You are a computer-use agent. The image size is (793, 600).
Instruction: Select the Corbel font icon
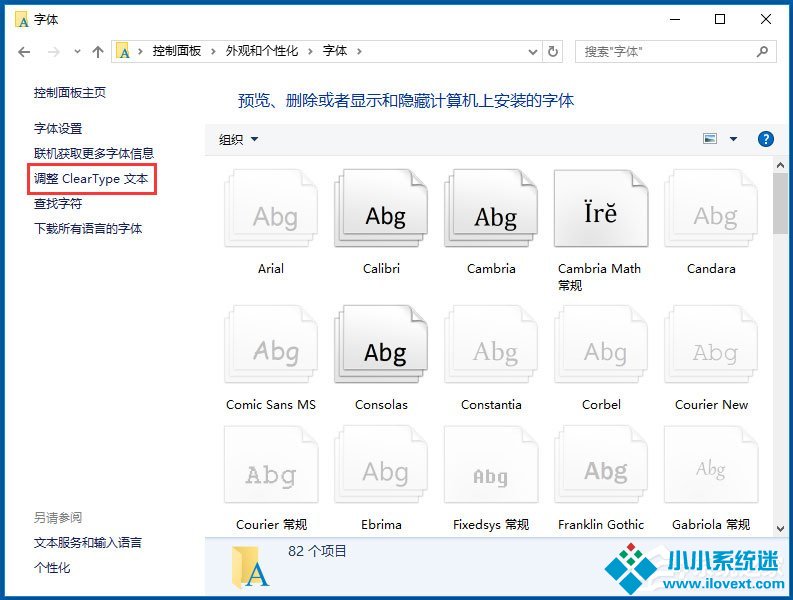pyautogui.click(x=601, y=345)
